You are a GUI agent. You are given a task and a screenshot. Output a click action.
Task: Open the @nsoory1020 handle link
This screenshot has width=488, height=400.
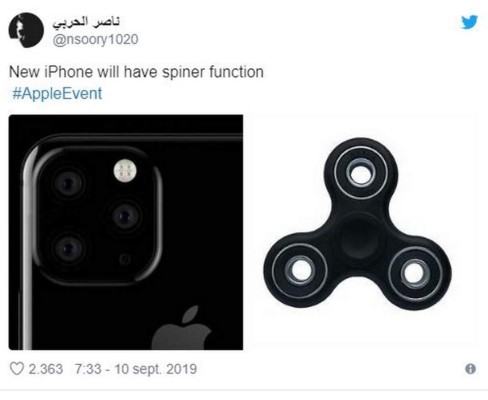coord(95,39)
